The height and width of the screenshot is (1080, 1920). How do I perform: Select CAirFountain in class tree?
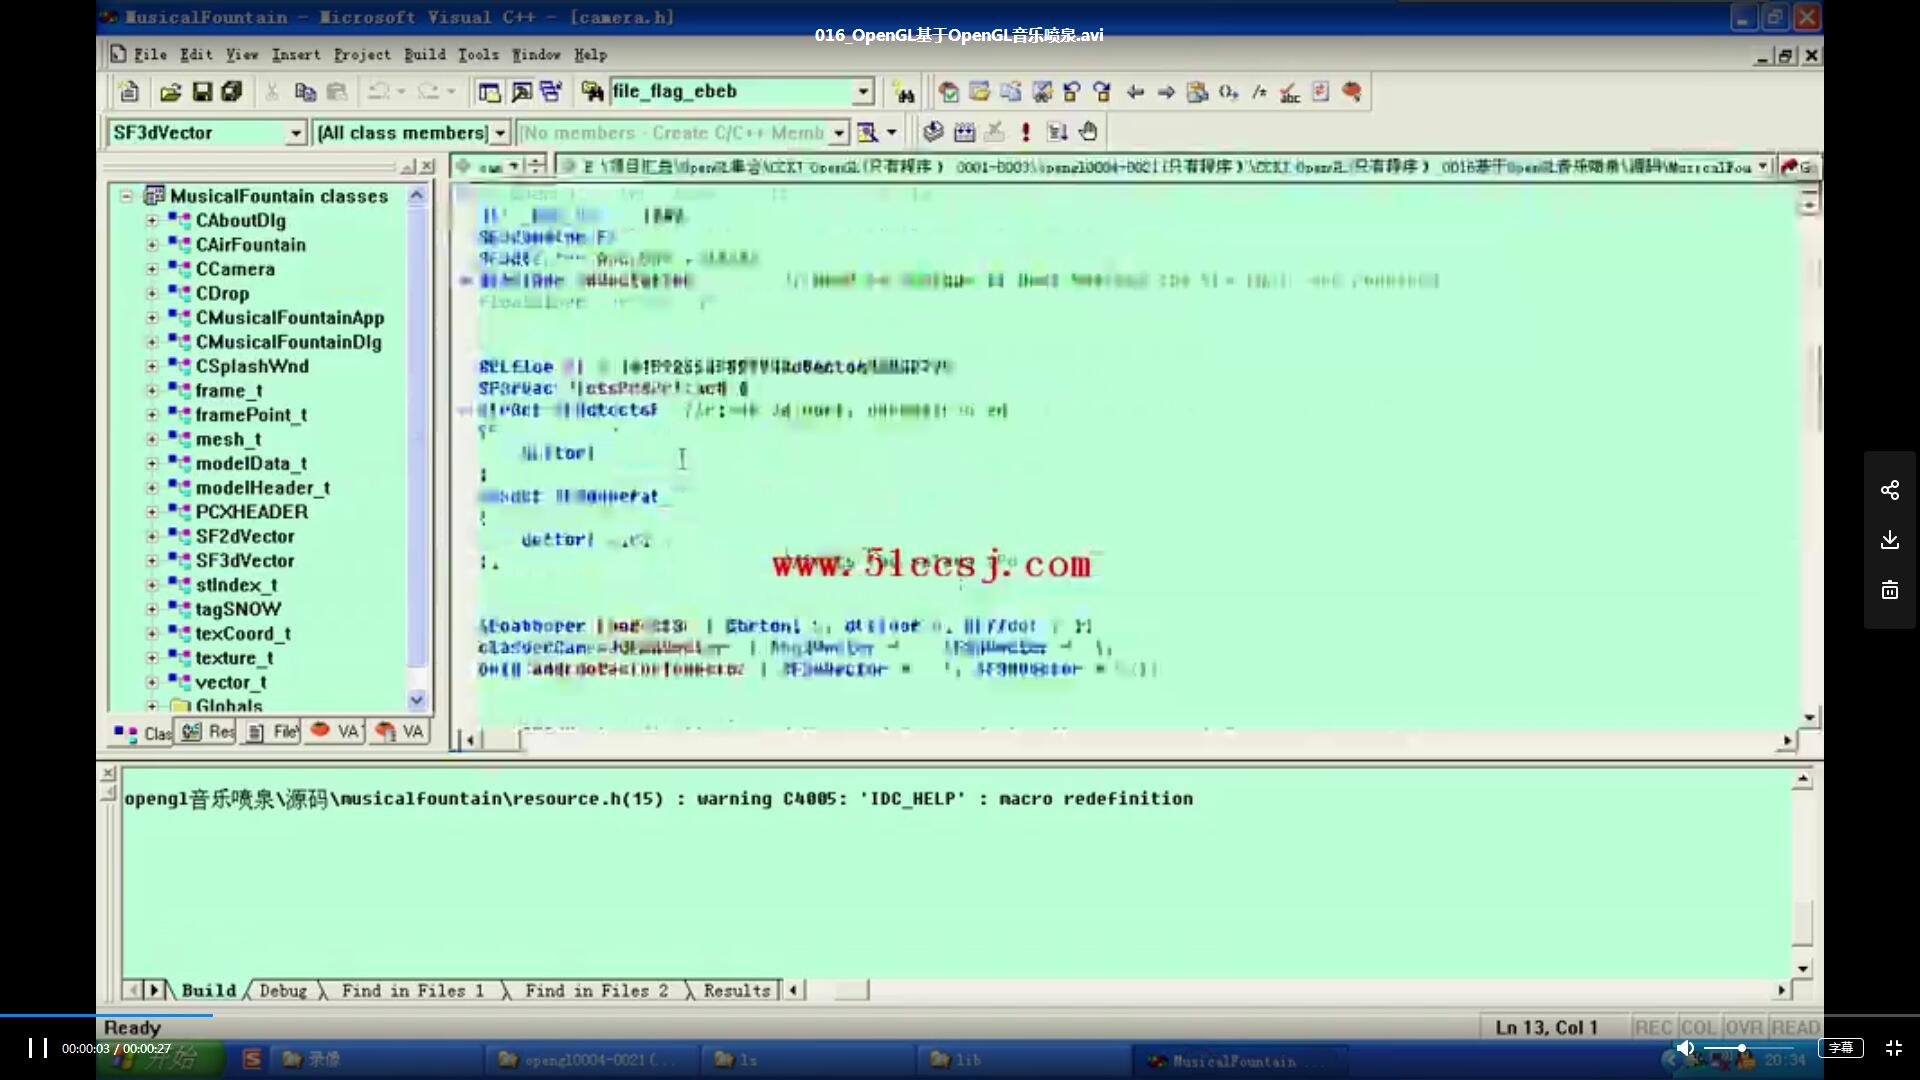point(251,245)
